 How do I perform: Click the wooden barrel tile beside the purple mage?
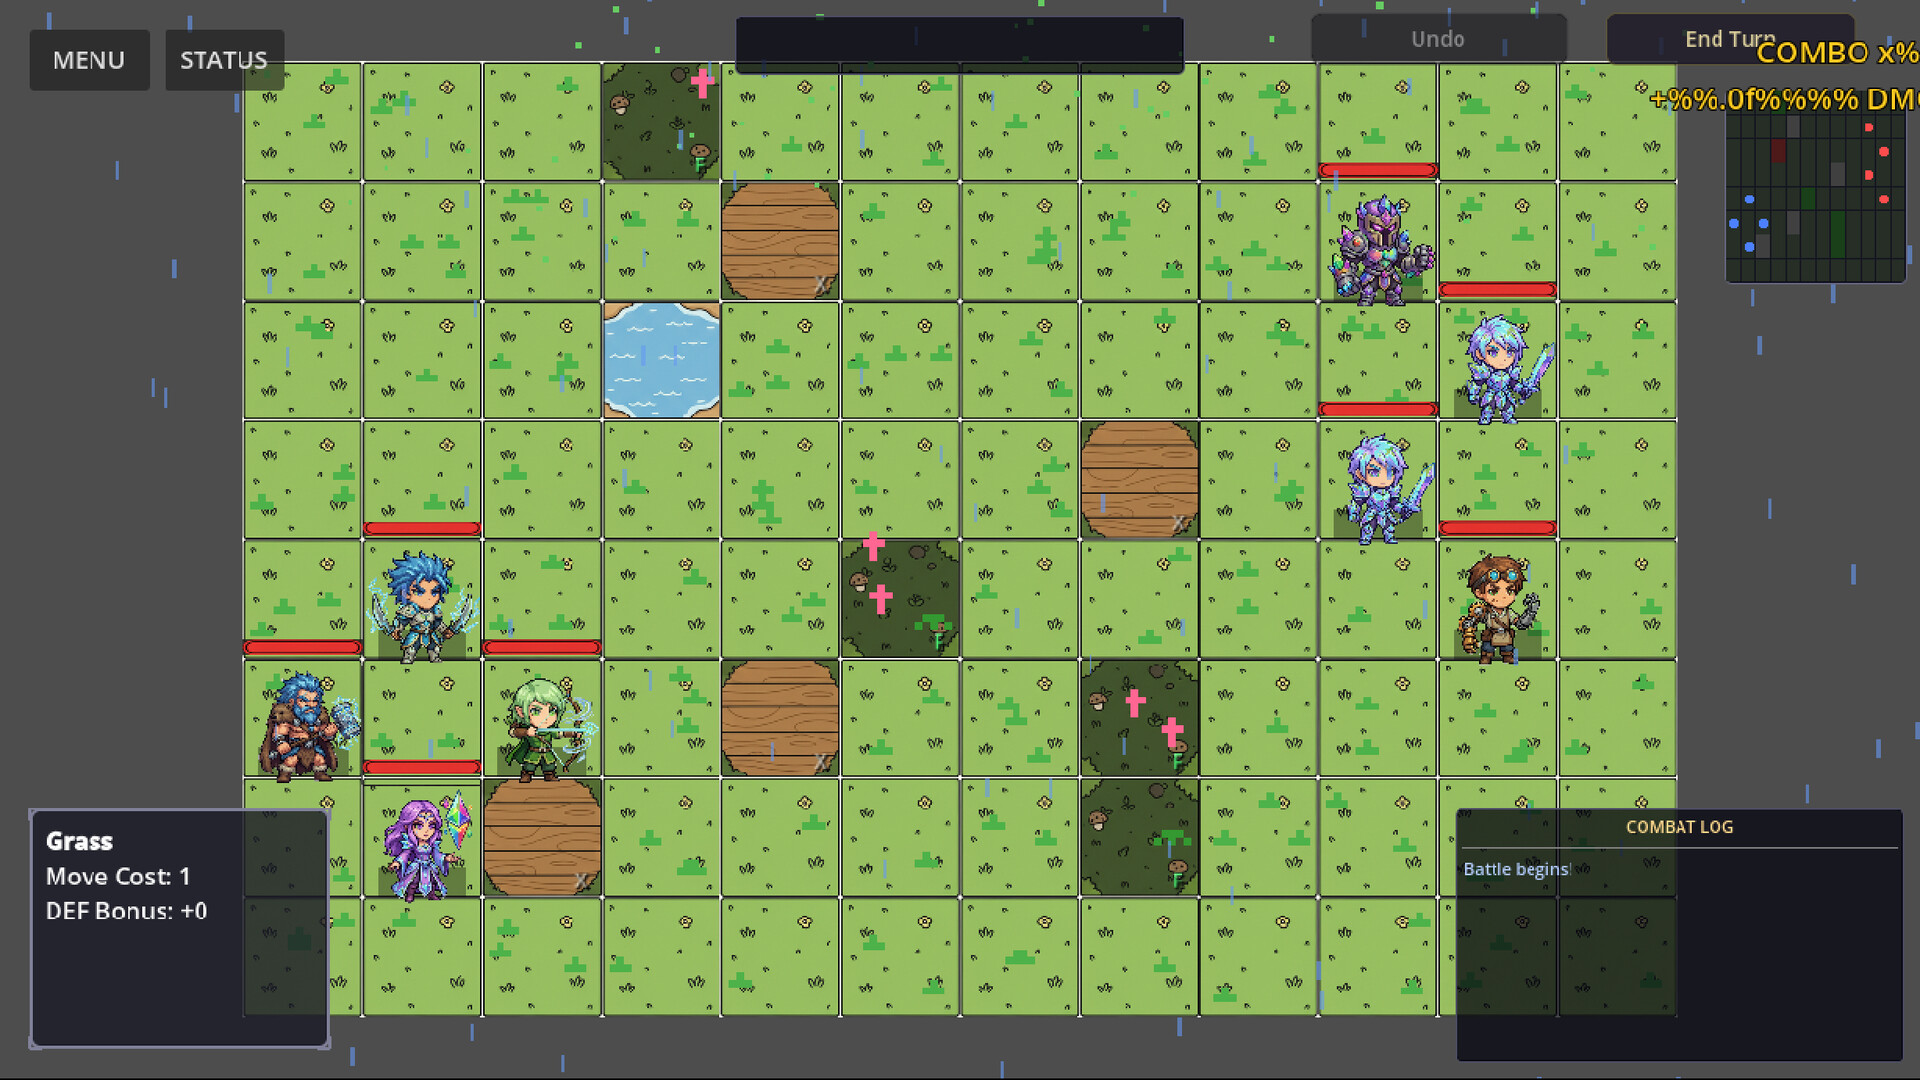point(541,838)
